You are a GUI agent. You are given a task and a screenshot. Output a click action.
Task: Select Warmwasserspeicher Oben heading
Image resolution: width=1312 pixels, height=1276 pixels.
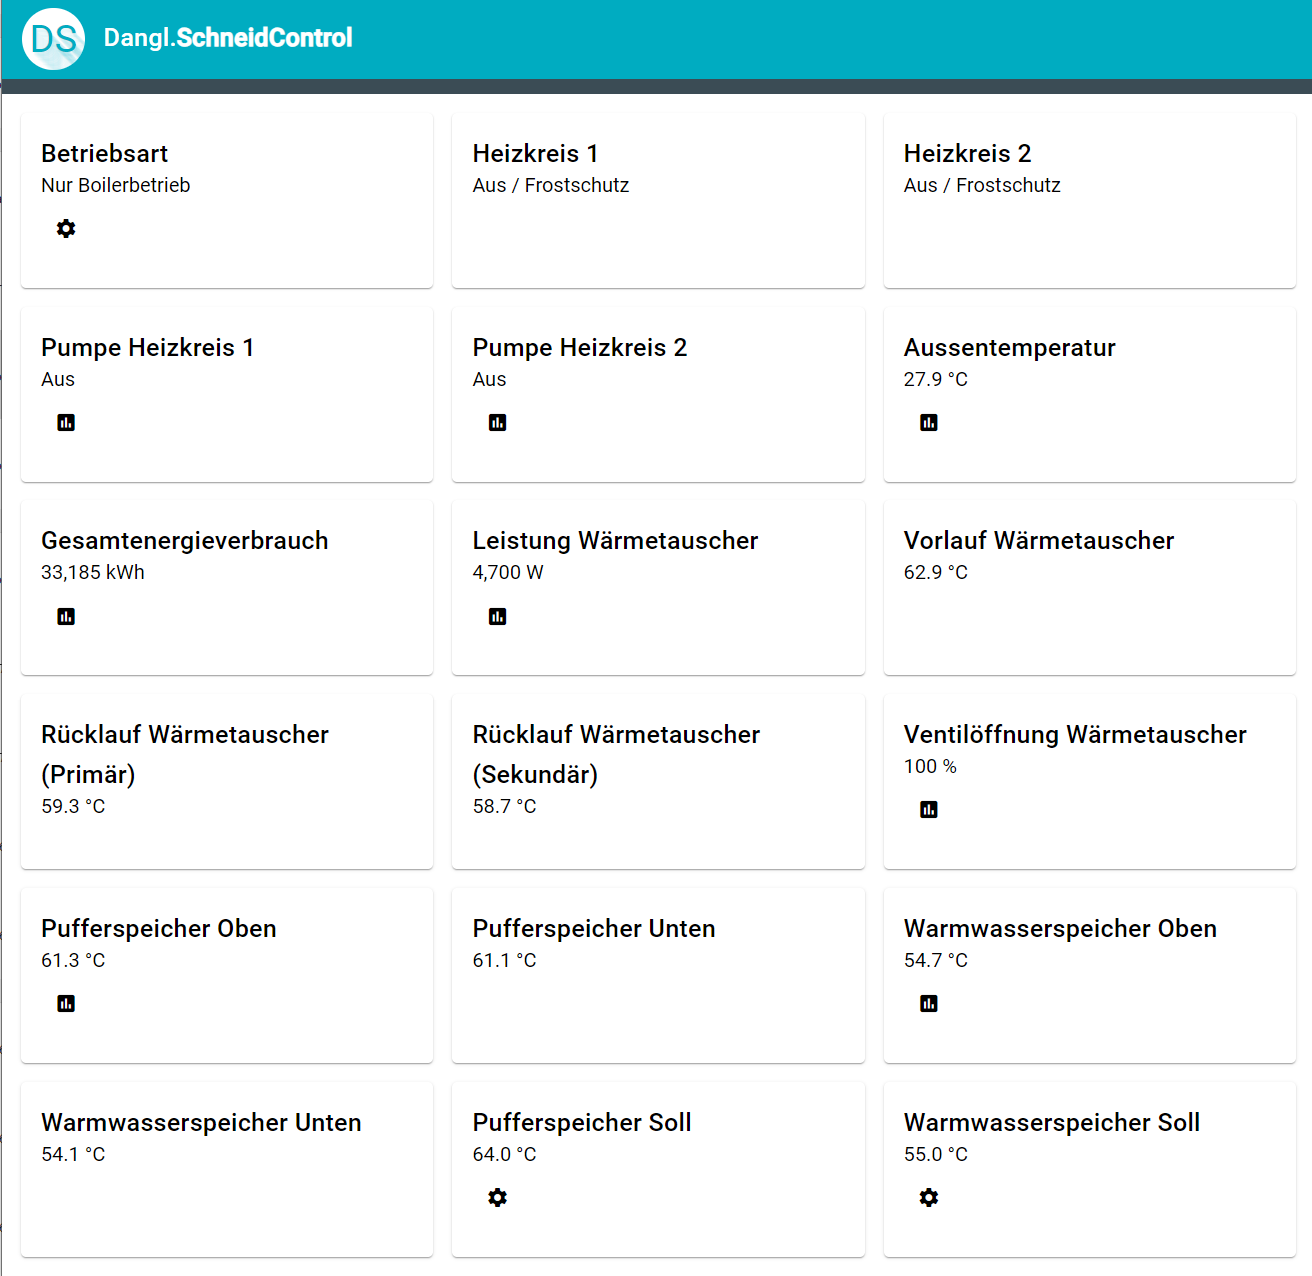point(1060,928)
